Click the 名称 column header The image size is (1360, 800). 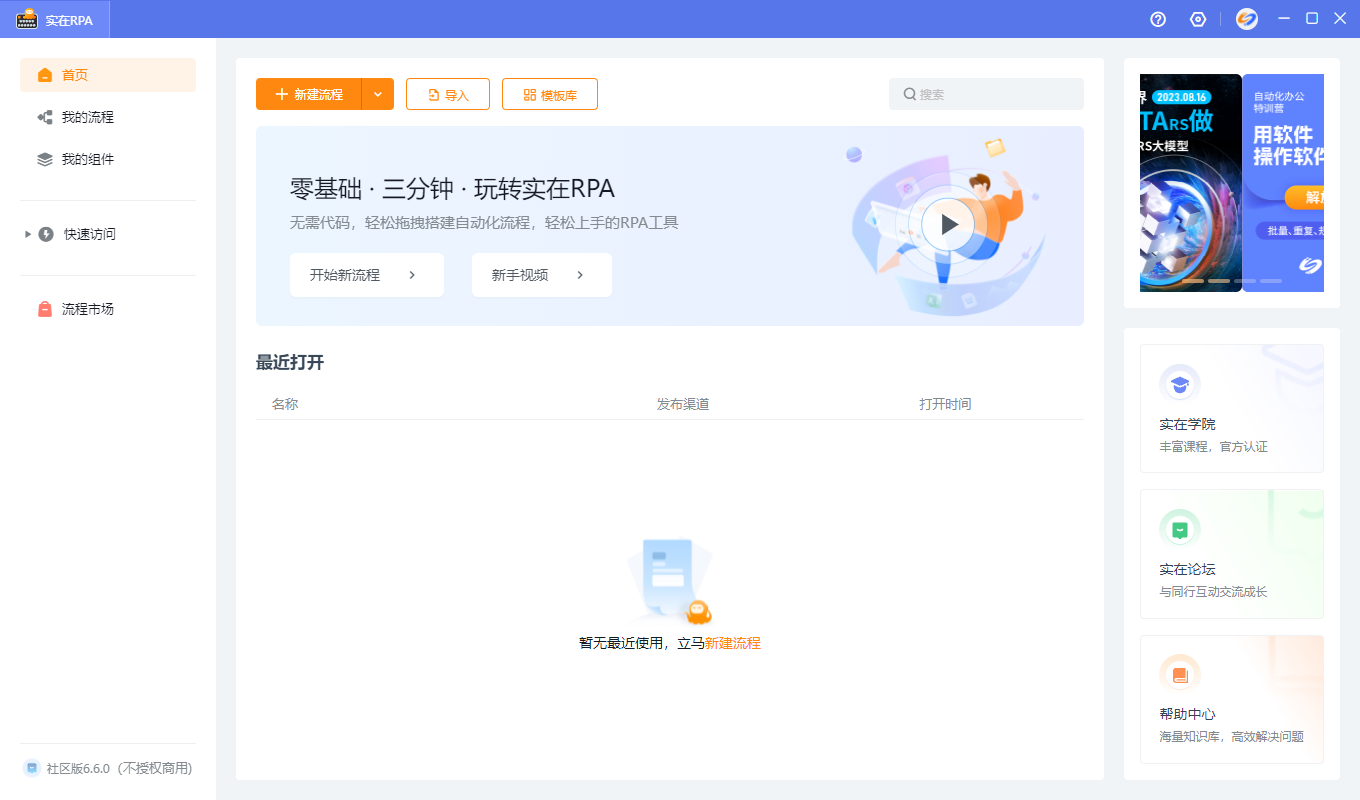coord(285,404)
